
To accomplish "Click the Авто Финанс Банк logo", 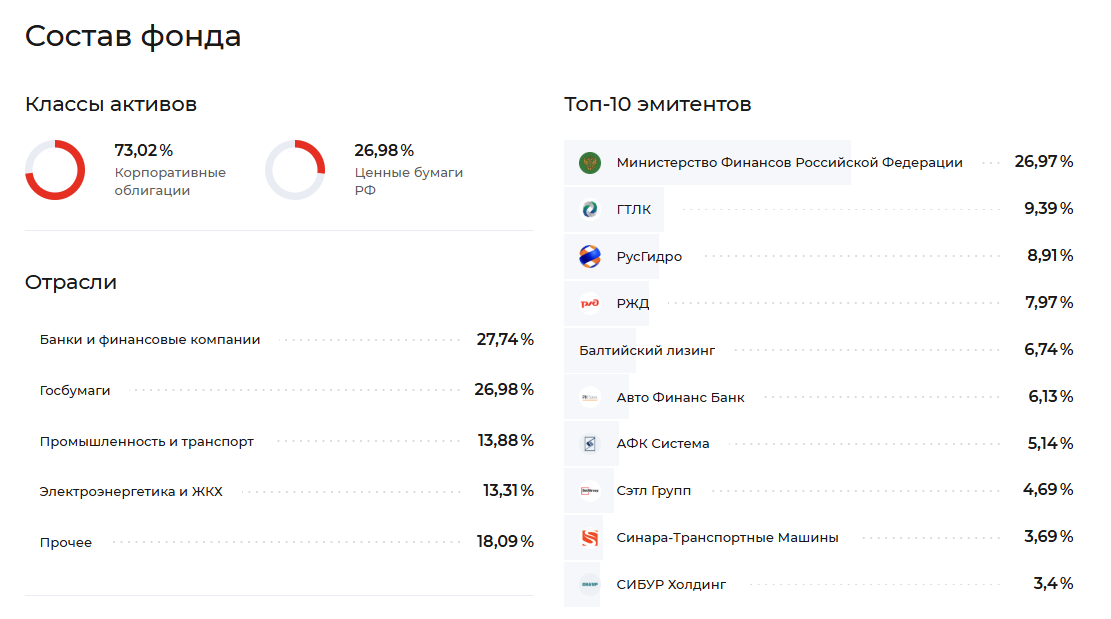I will tap(590, 397).
